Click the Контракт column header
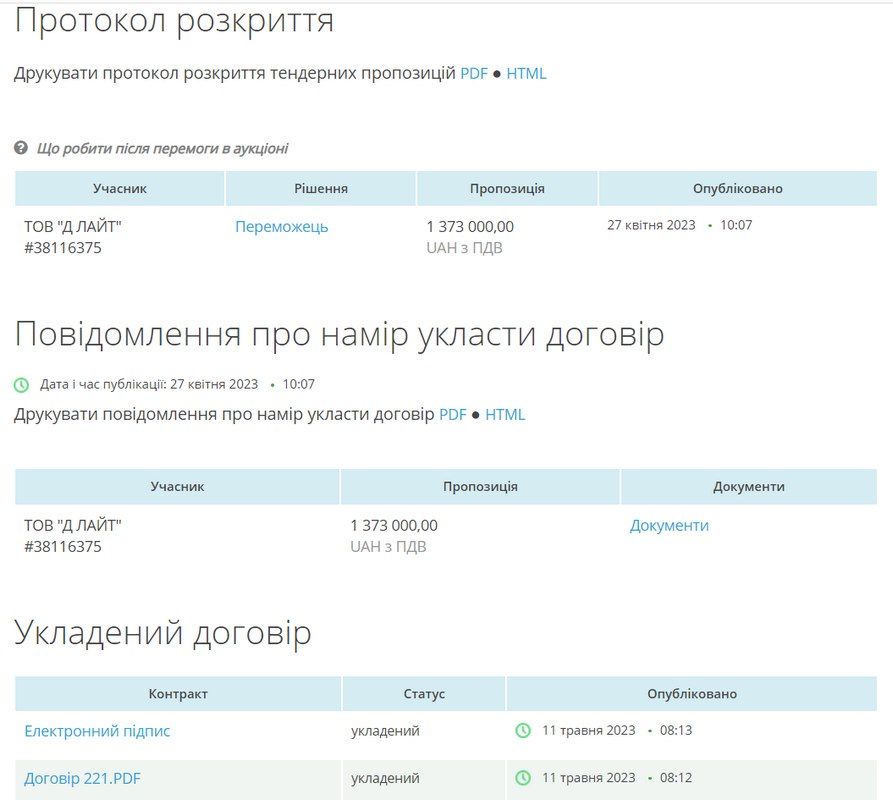 [x=178, y=693]
